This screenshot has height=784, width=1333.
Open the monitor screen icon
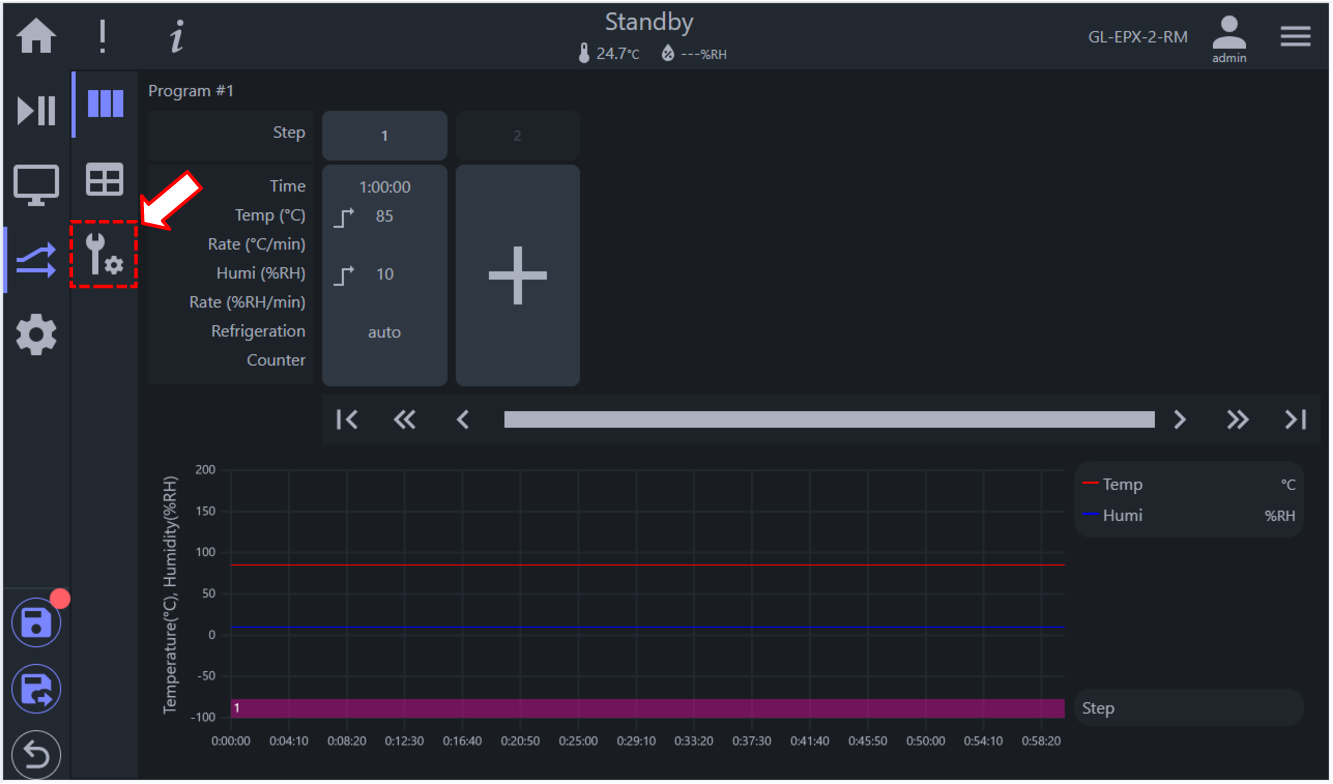pyautogui.click(x=36, y=186)
